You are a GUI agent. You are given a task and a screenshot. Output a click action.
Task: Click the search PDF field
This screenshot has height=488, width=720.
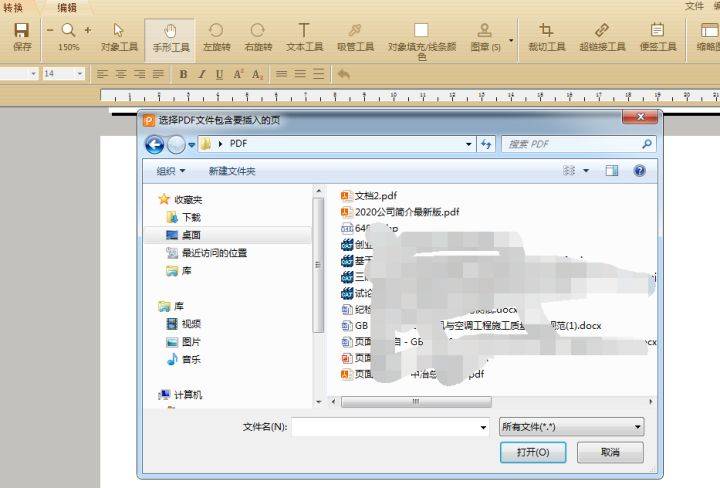(579, 144)
